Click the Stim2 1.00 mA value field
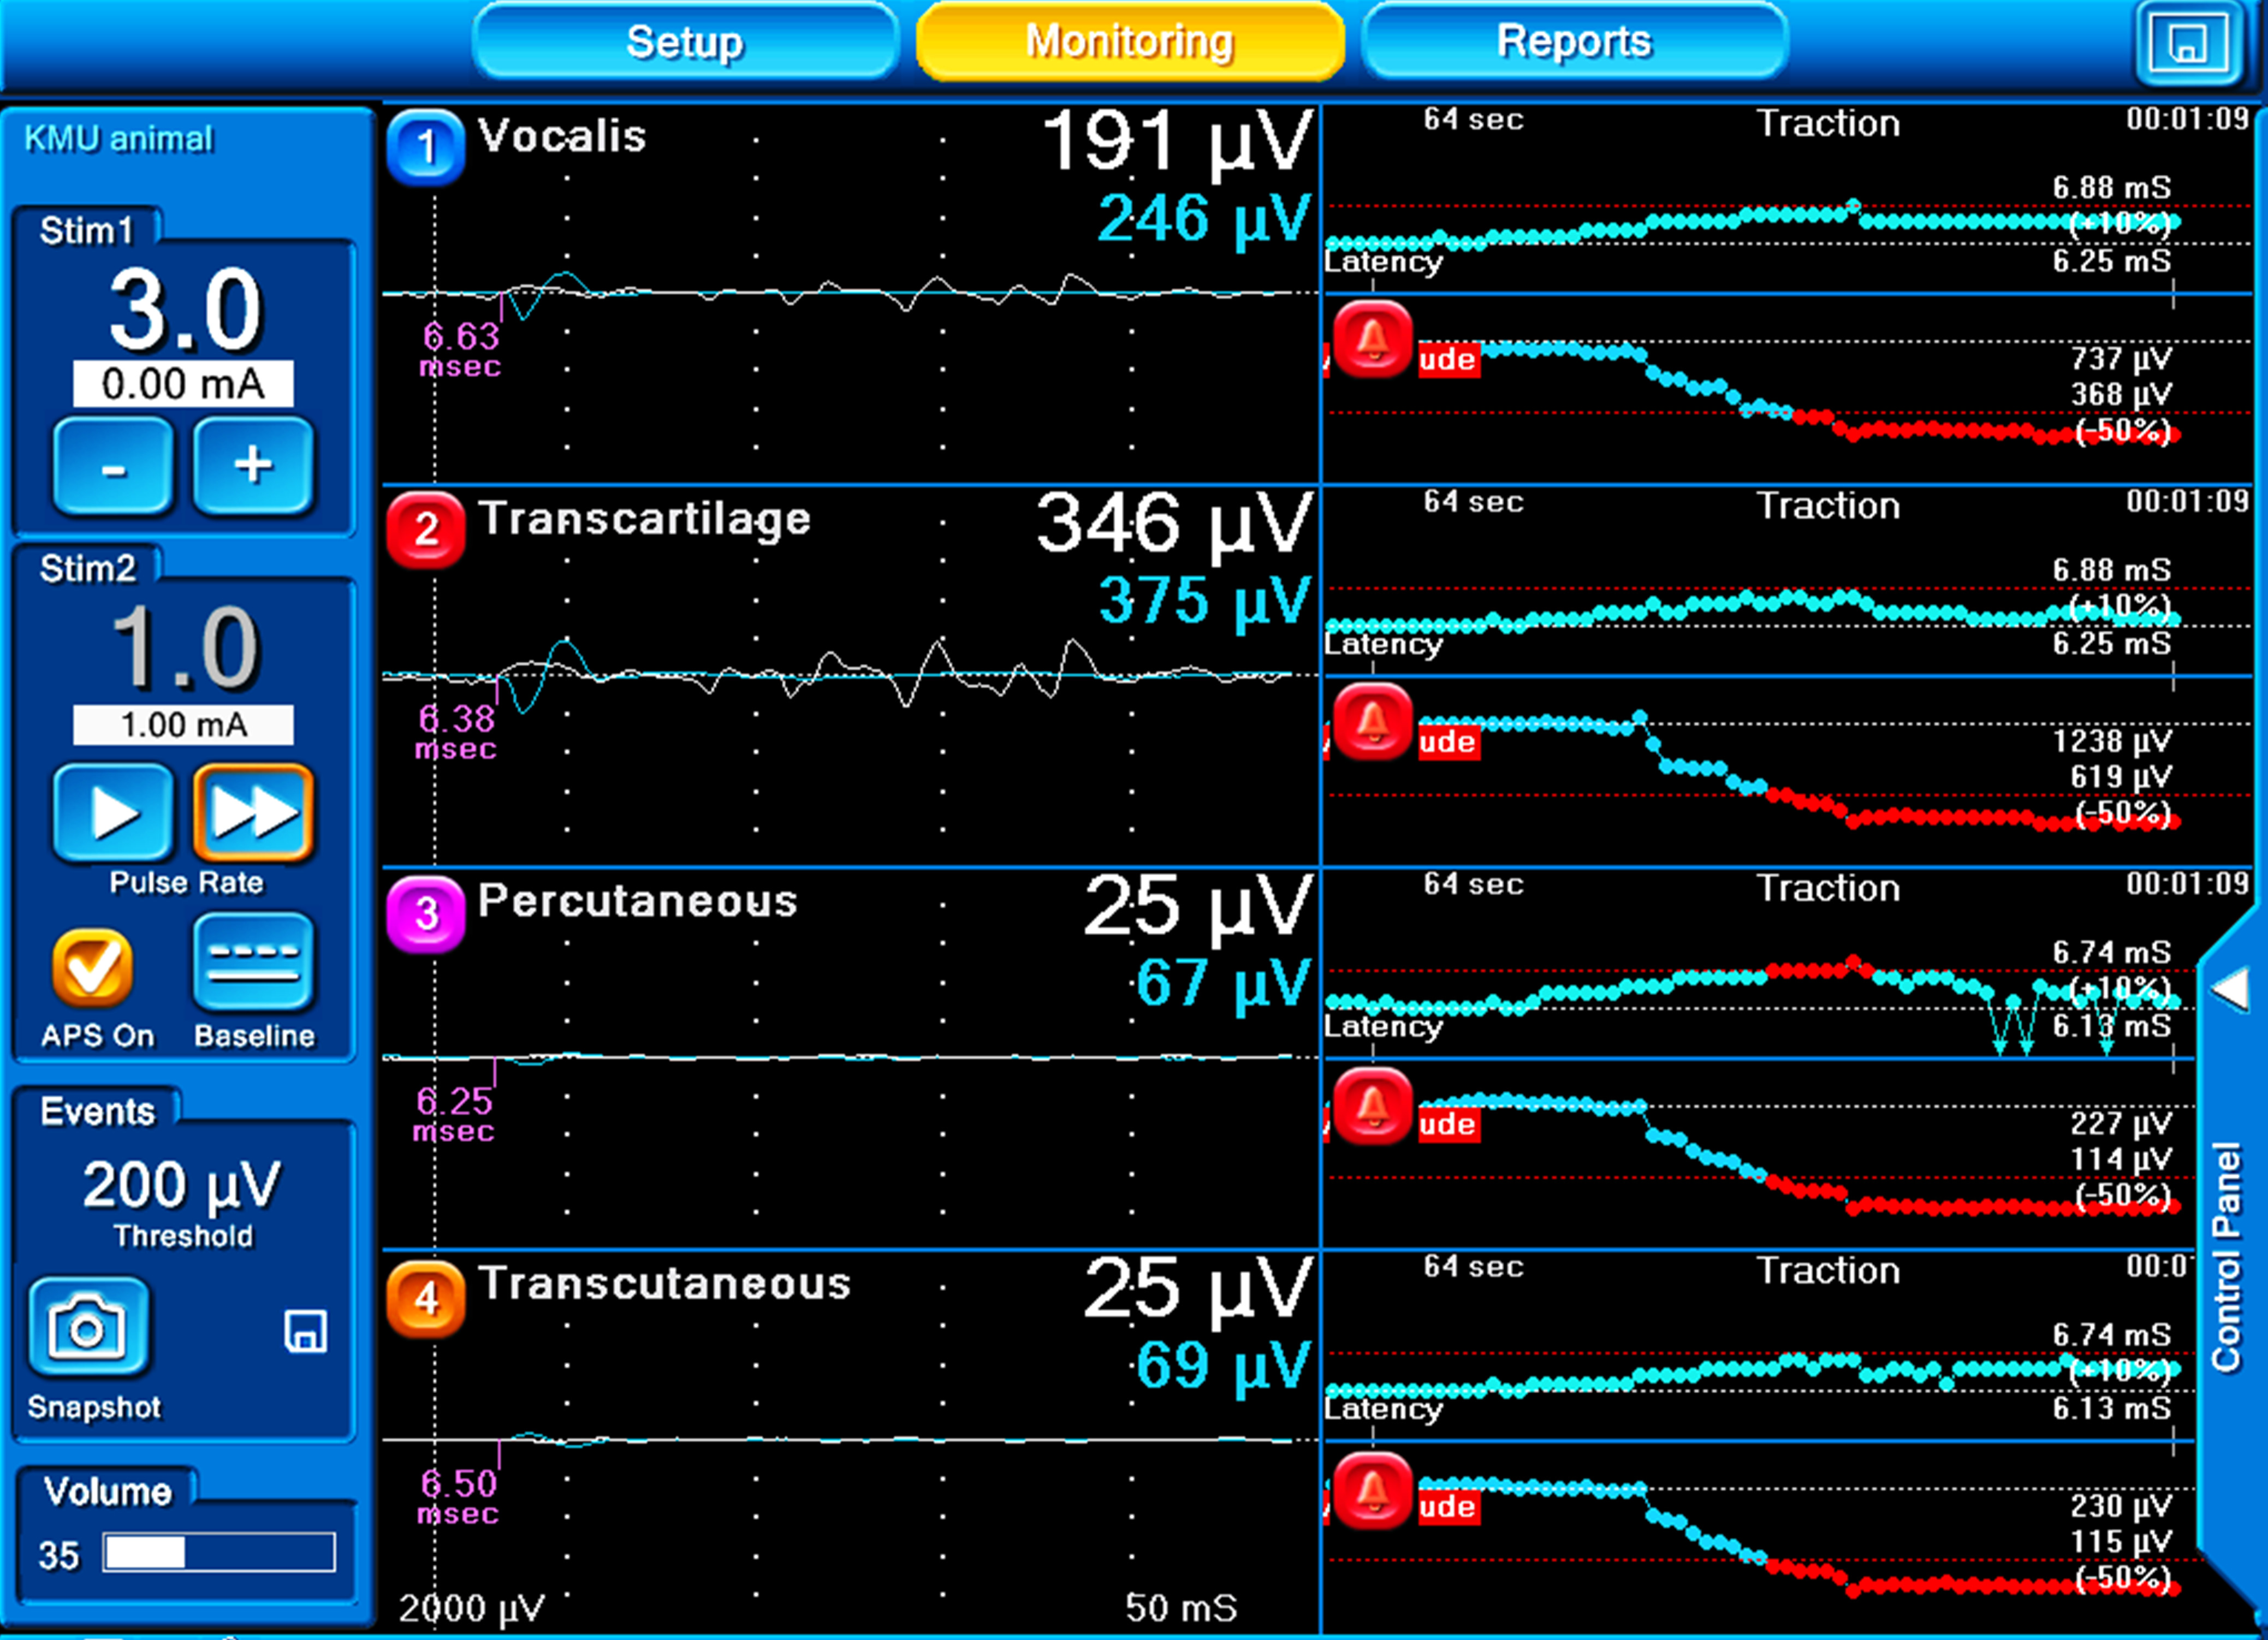This screenshot has height=1640, width=2268. [x=183, y=725]
